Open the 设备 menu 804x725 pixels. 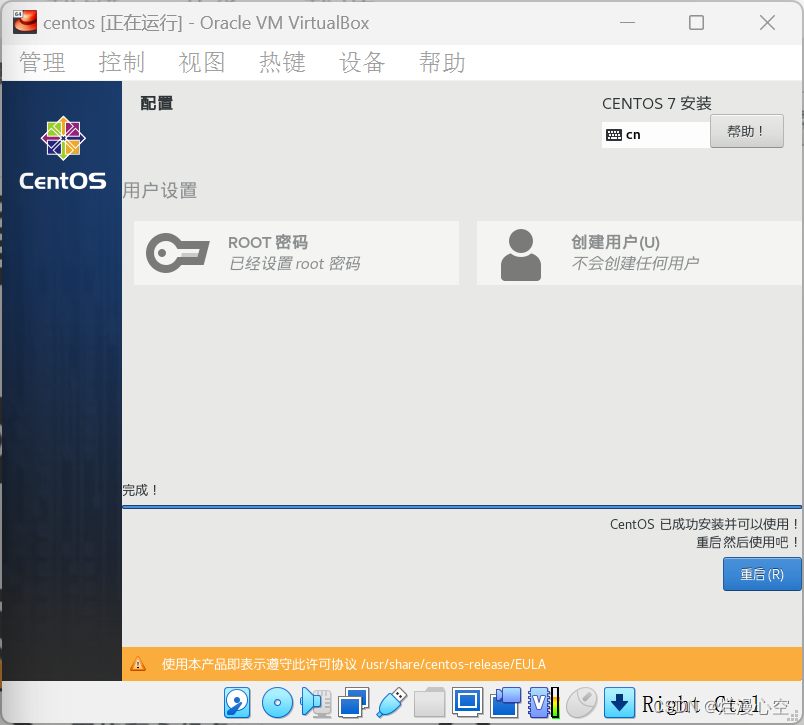click(x=362, y=63)
